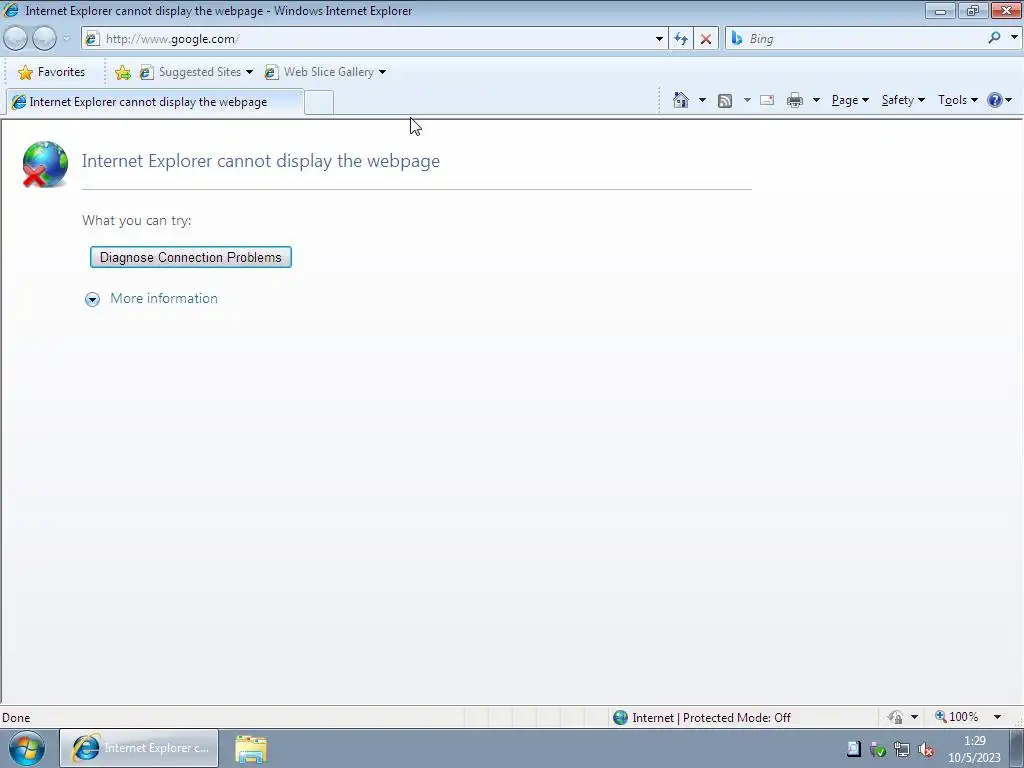1024x768 pixels.
Task: Open the Windows Start menu
Action: pyautogui.click(x=27, y=748)
